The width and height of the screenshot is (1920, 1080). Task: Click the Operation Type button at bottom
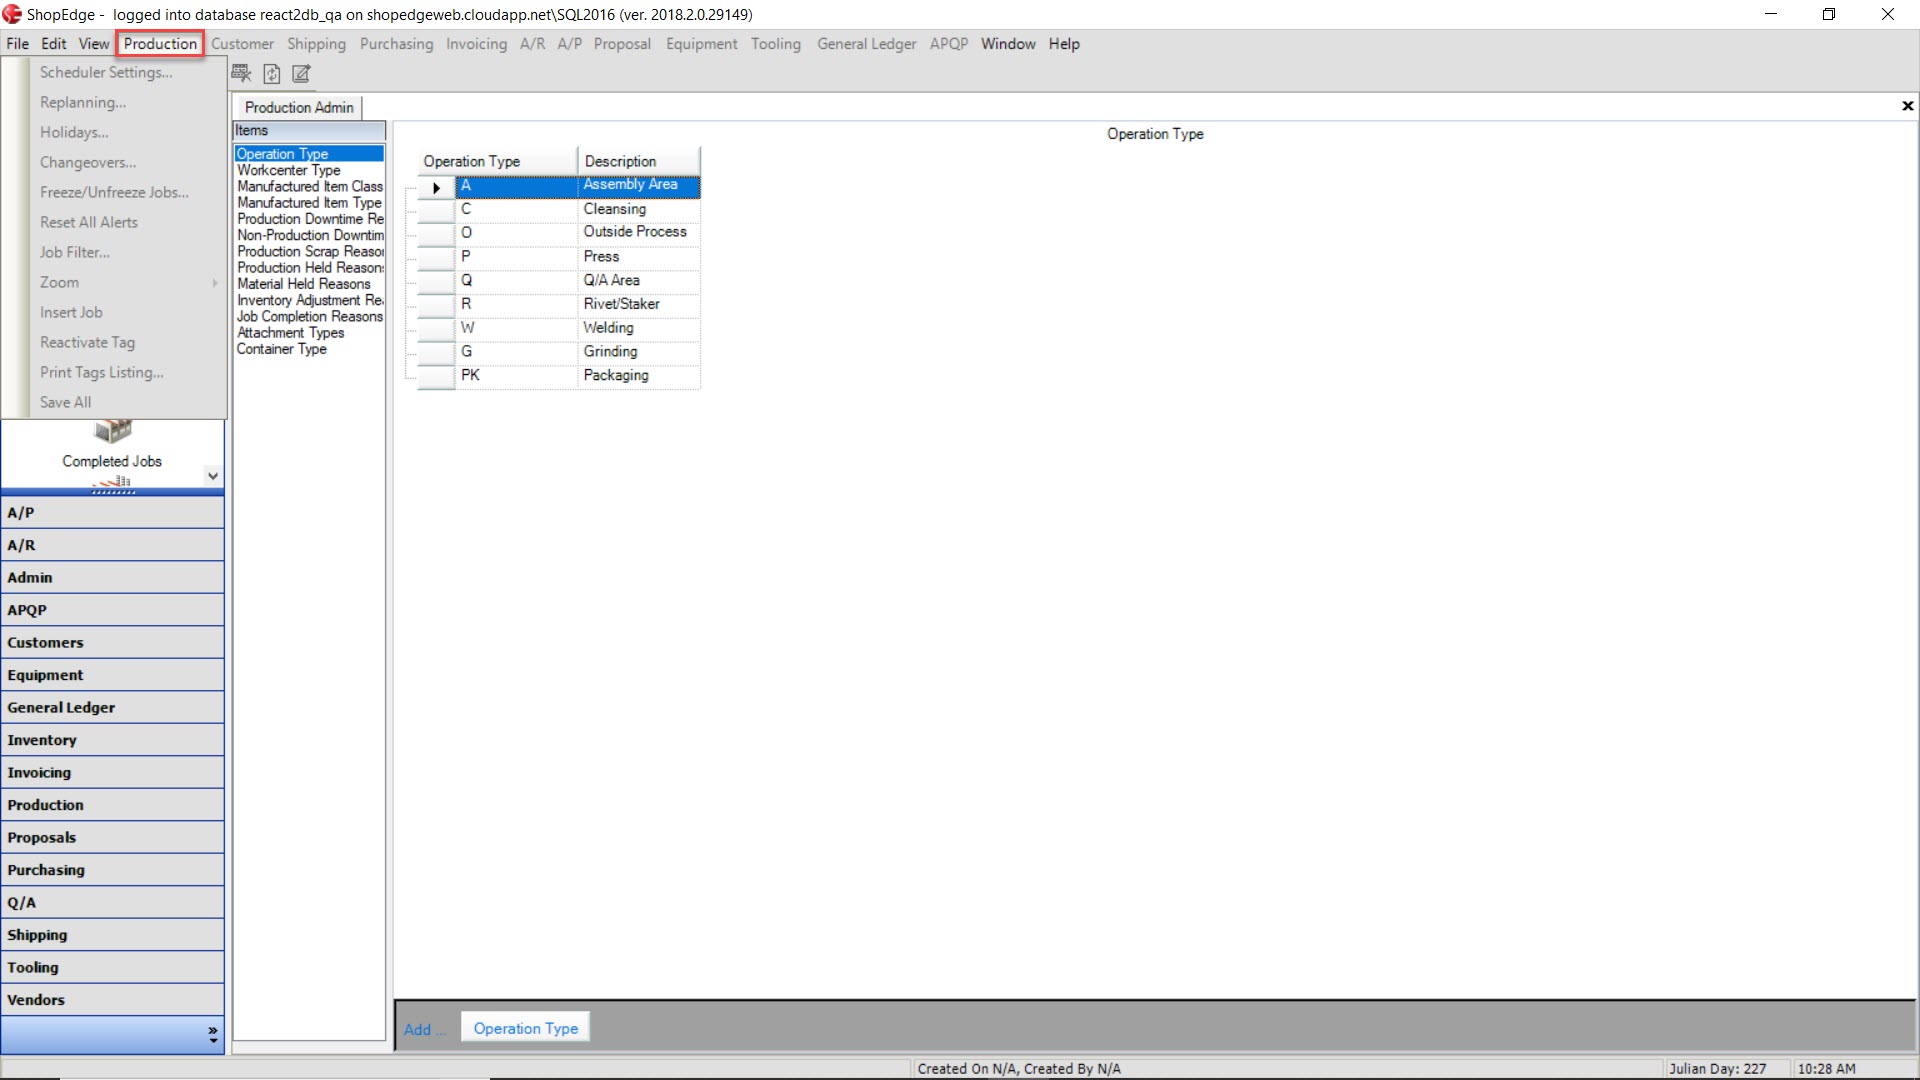525,1029
